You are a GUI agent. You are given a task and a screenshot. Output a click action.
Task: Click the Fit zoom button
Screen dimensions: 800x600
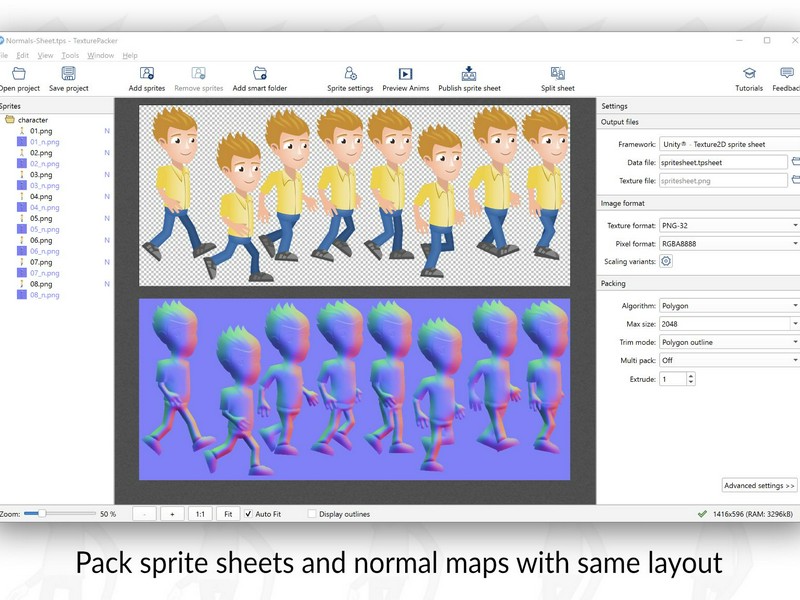pos(228,514)
